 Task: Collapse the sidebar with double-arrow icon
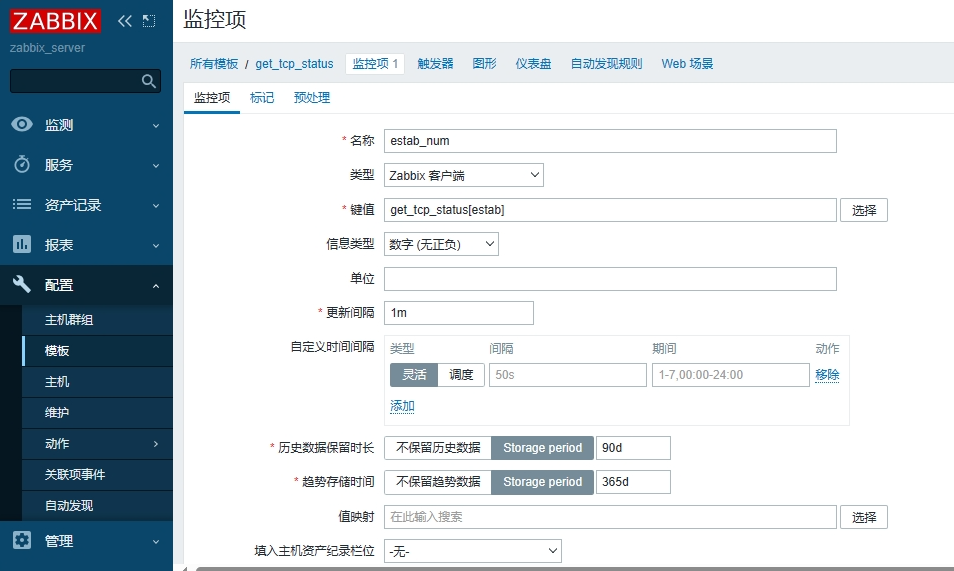[125, 21]
